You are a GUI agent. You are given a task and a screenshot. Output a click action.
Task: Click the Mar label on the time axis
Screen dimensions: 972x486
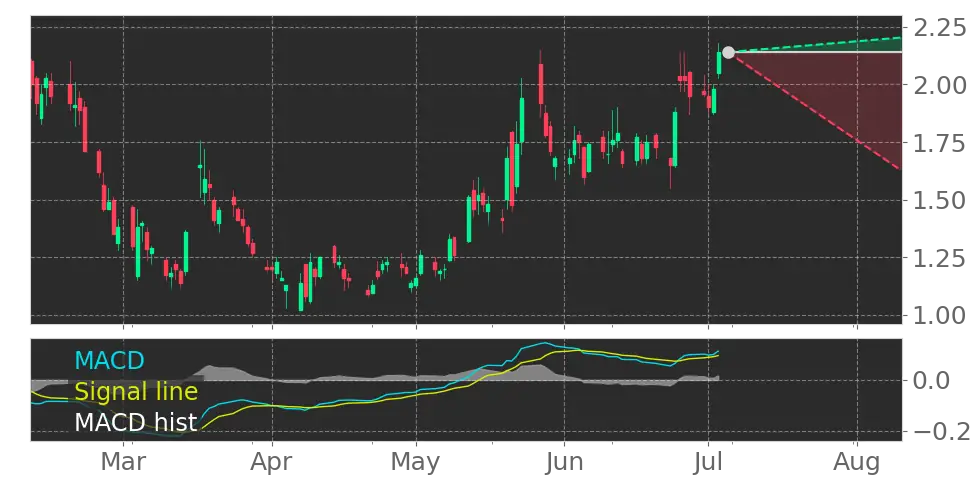124,463
